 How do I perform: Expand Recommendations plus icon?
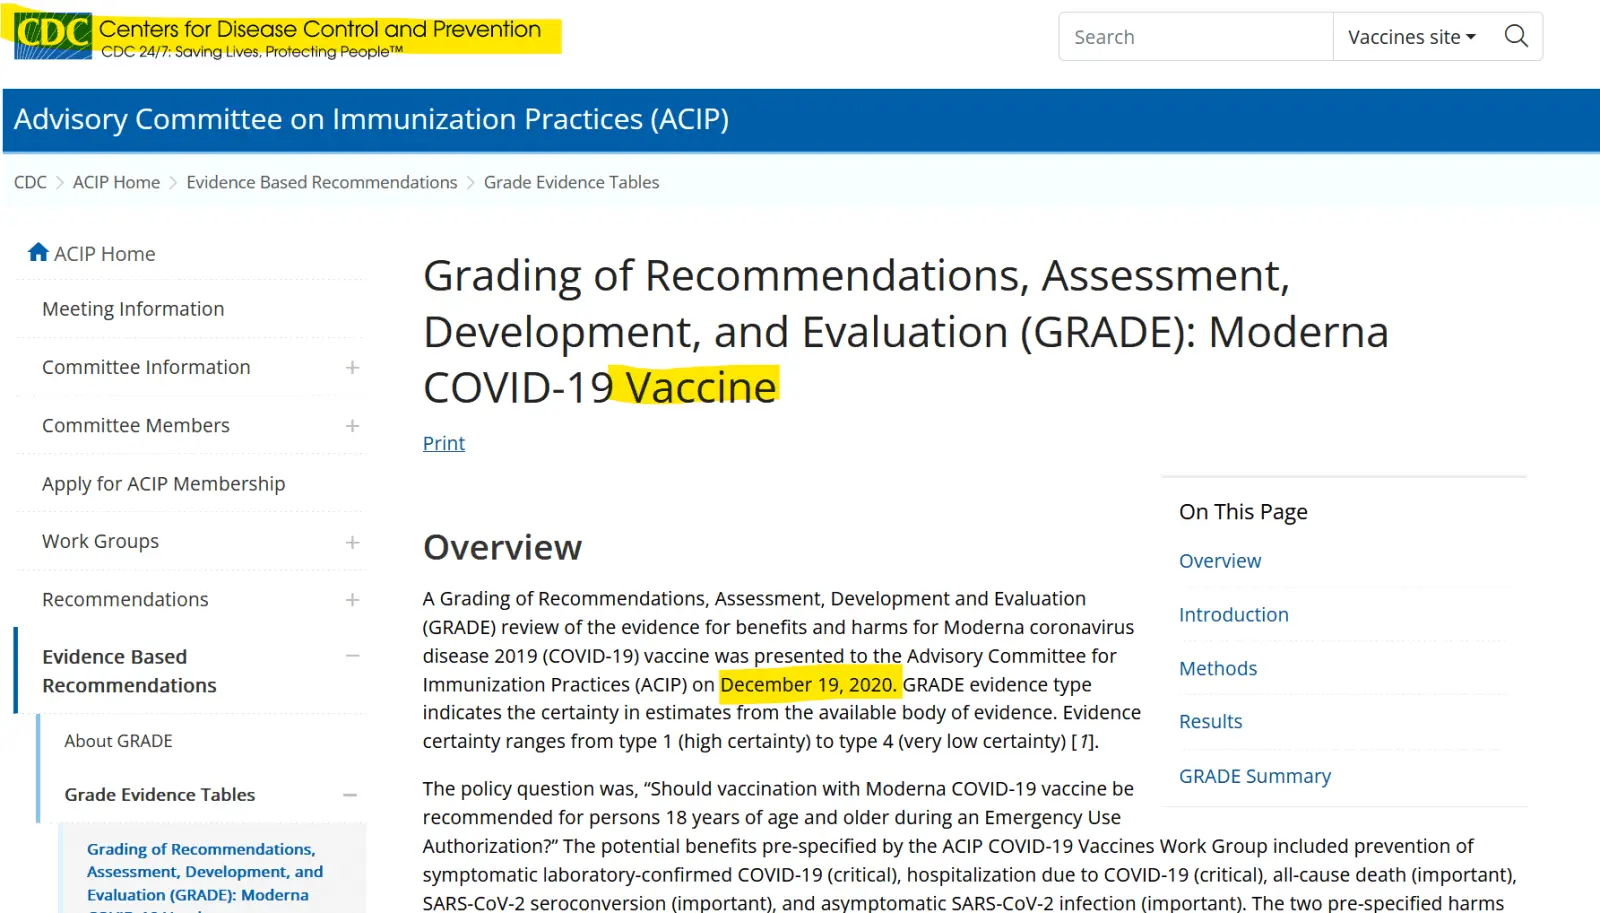pyautogui.click(x=352, y=600)
